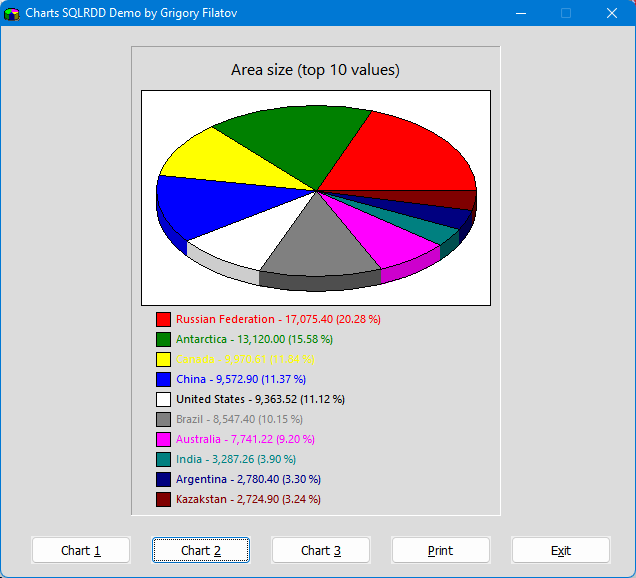Click the 'Brazil - 8,547.40 (10.15 %)' label
Image resolution: width=636 pixels, height=578 pixels.
pyautogui.click(x=239, y=419)
